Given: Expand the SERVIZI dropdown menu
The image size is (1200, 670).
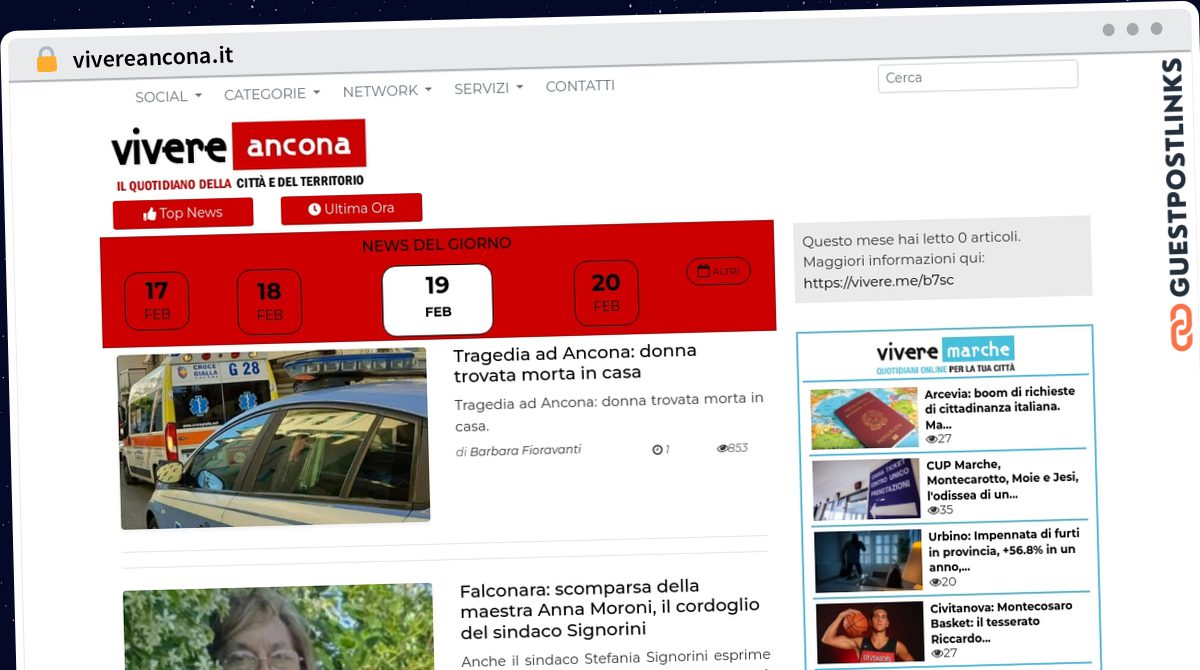Looking at the screenshot, I should [488, 88].
